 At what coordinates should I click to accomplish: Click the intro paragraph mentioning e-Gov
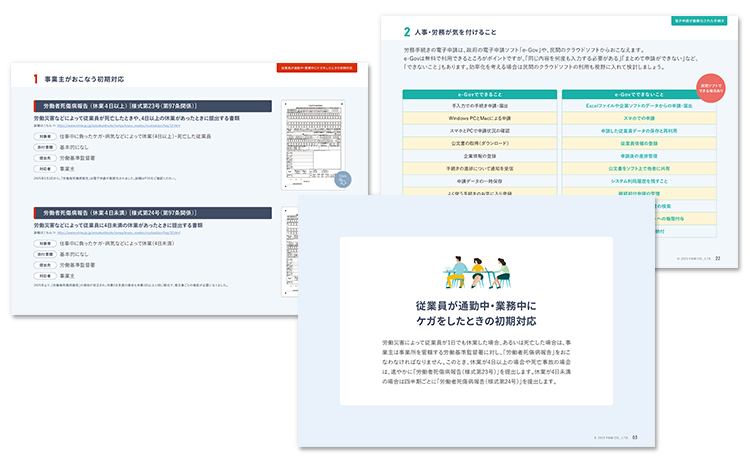click(551, 58)
